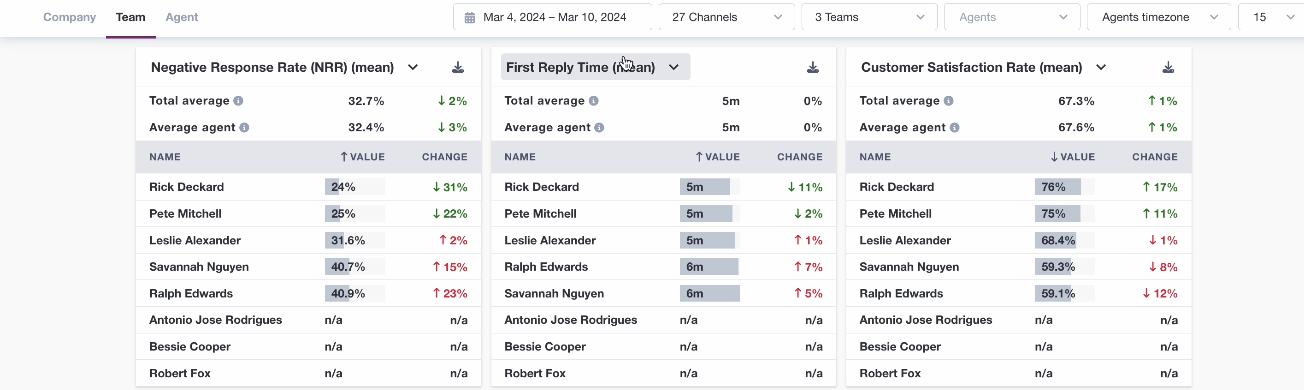Screen dimensions: 1304x390
Task: Sort Customer Satisfaction table by Value
Action: [1072, 157]
